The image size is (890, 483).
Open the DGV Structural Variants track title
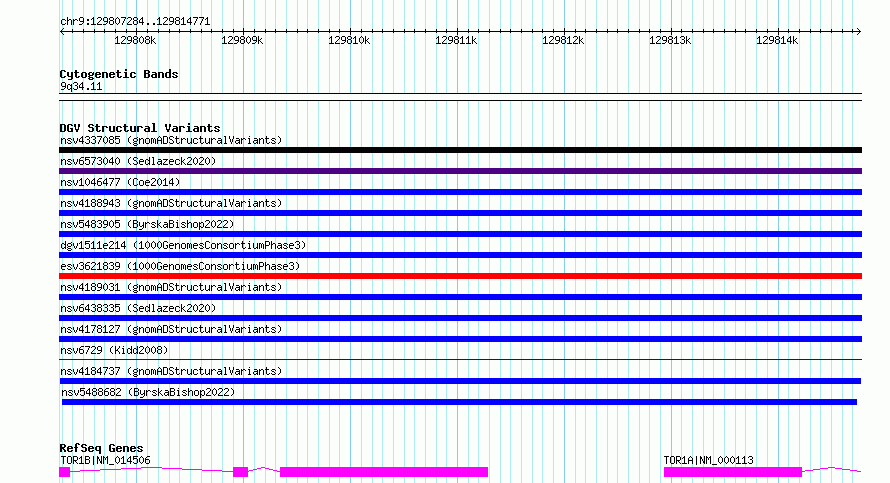140,128
